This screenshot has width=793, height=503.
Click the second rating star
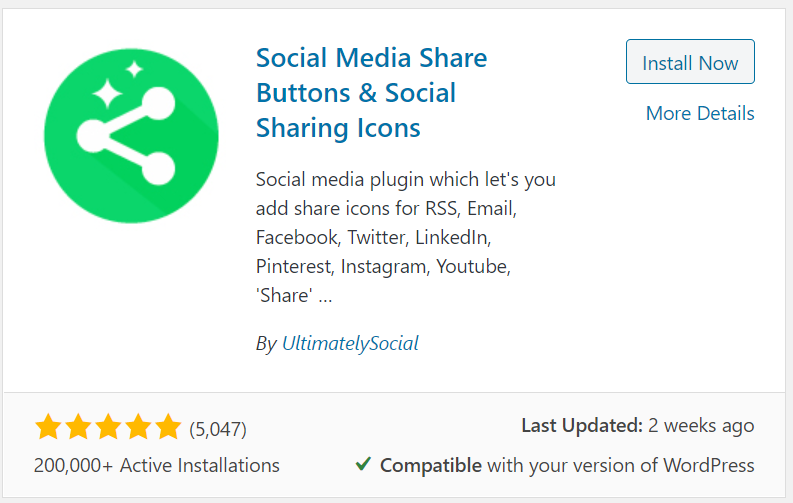pyautogui.click(x=78, y=426)
